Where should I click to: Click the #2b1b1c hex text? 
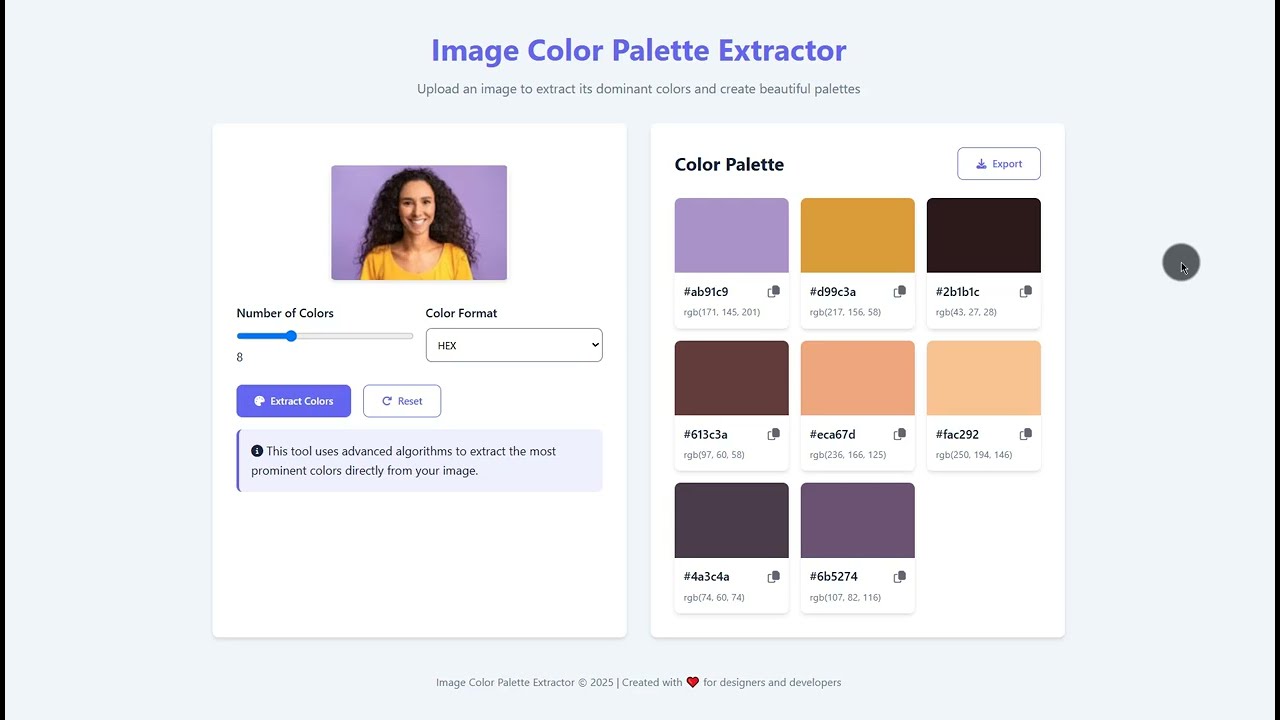click(x=958, y=292)
